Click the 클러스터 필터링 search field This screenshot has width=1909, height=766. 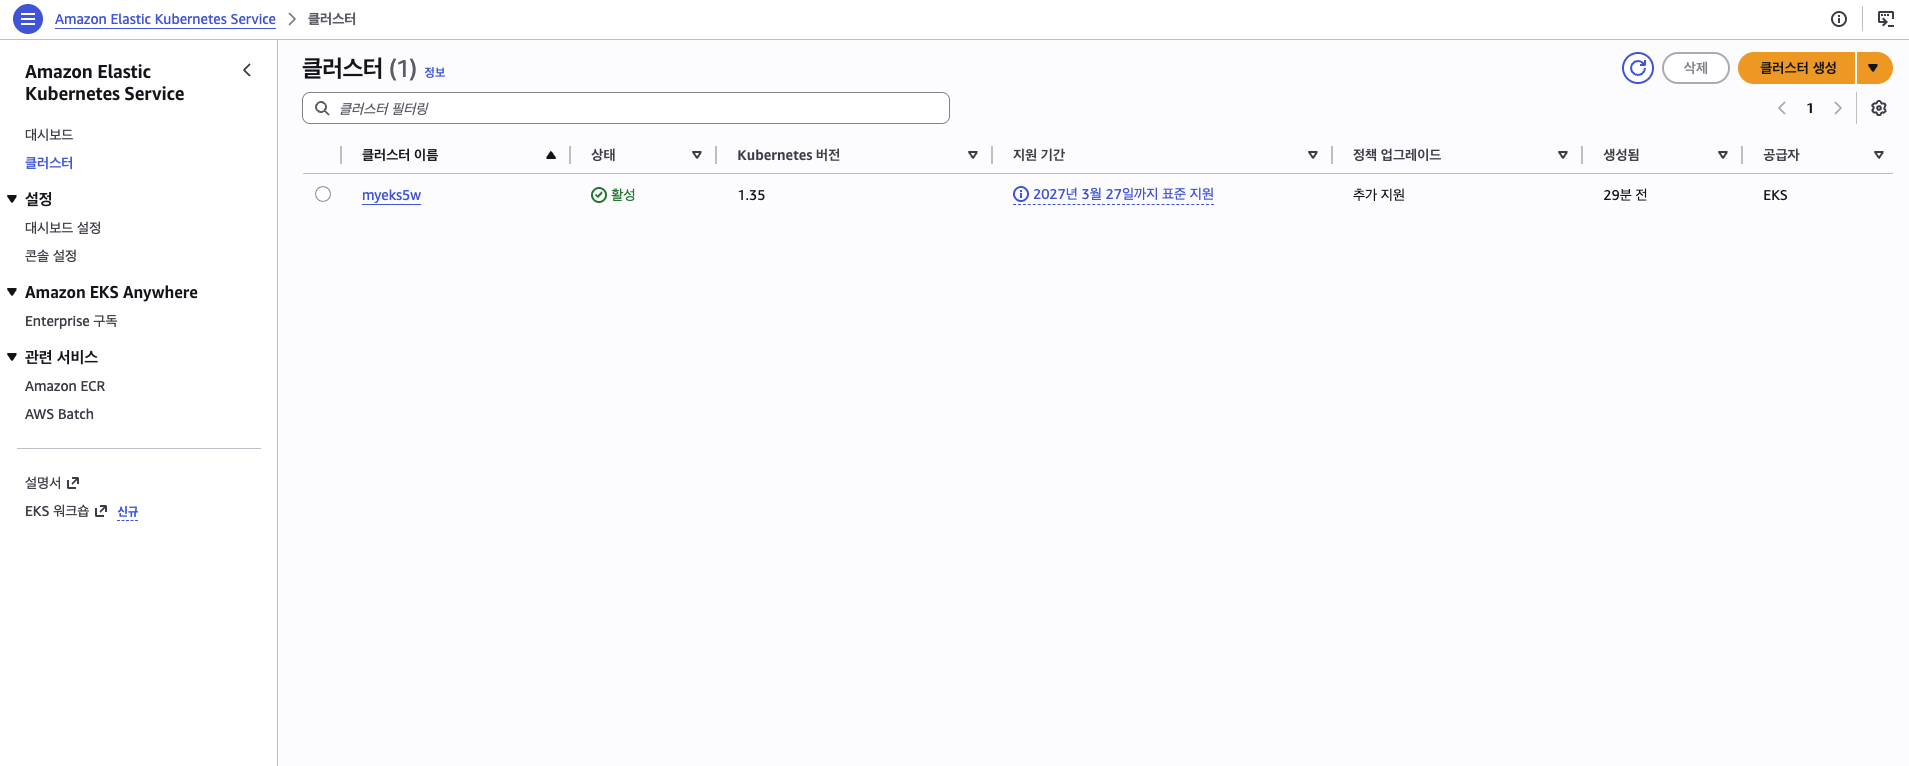(625, 108)
